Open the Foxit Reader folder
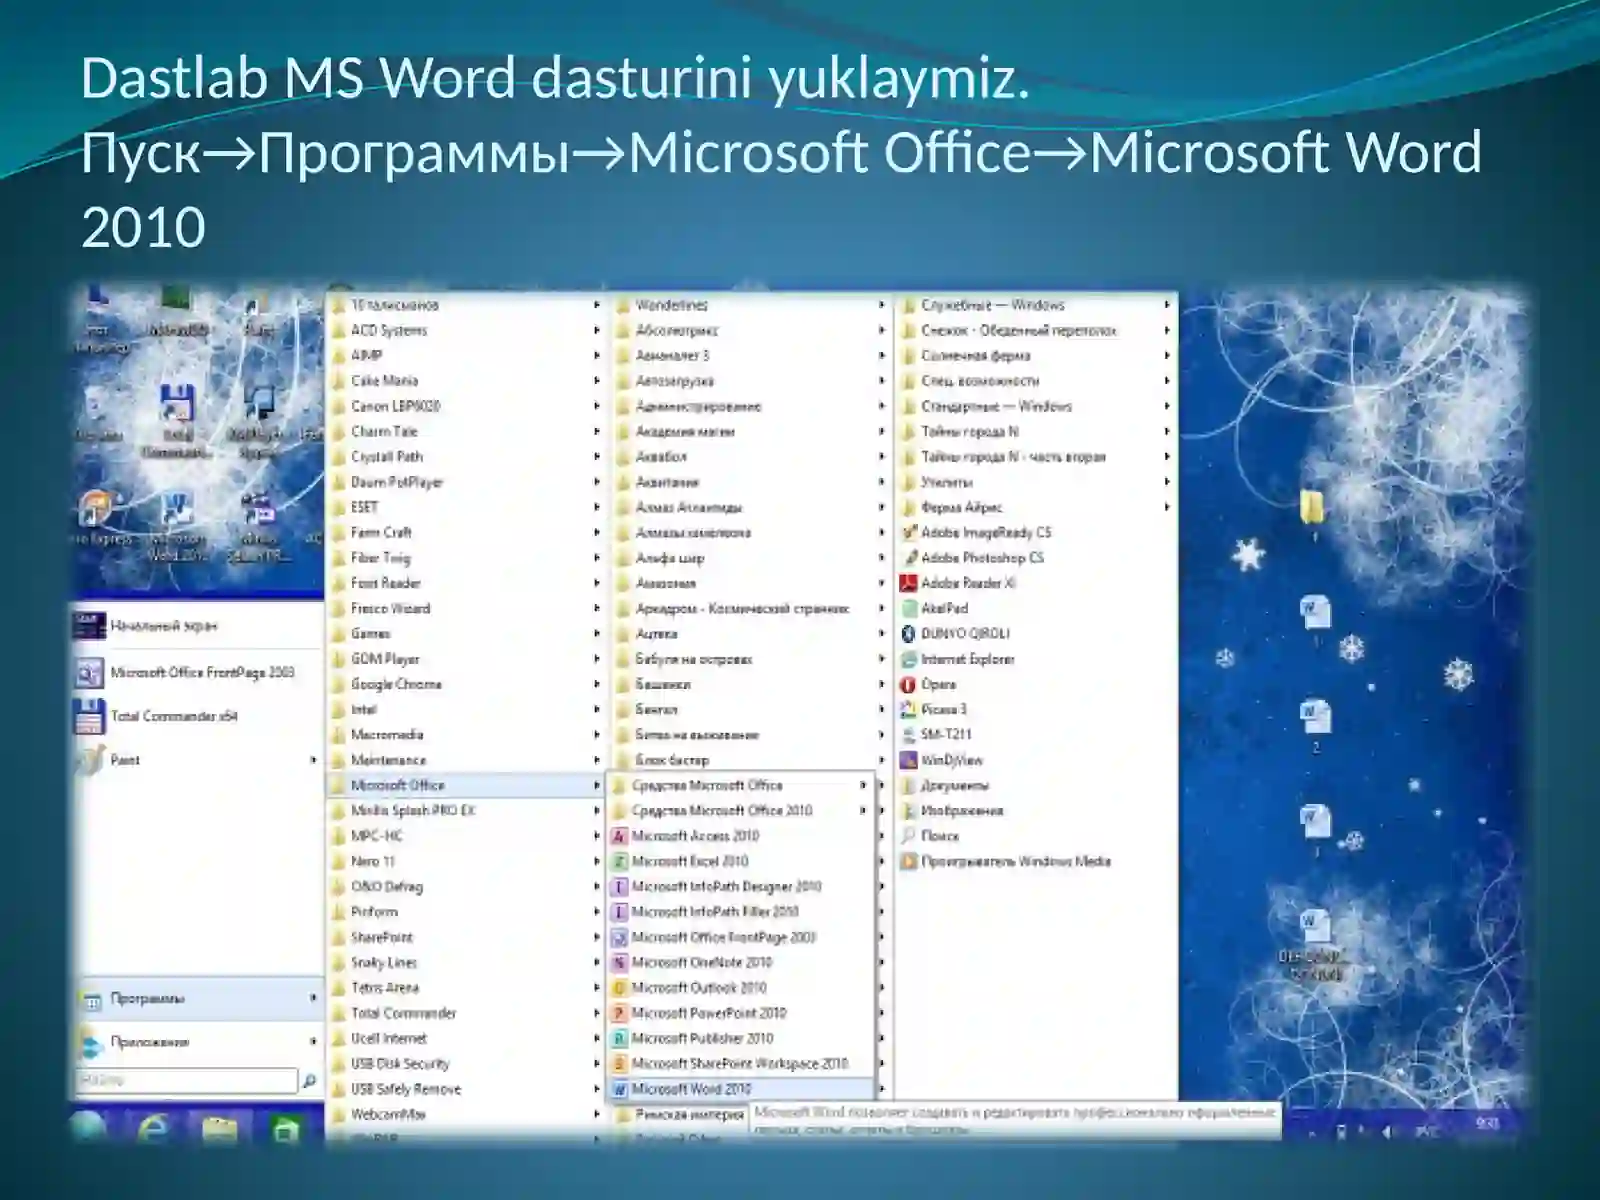Image resolution: width=1600 pixels, height=1200 pixels. click(x=466, y=583)
